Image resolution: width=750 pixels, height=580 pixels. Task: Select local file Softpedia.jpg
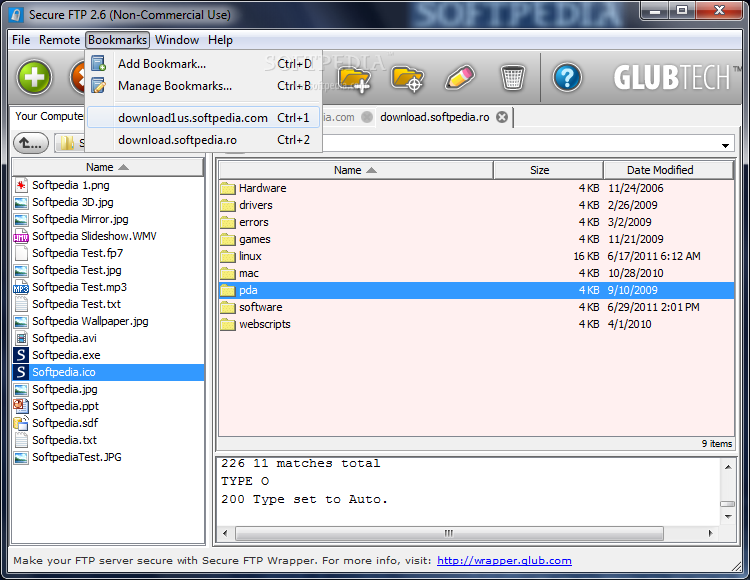108,389
